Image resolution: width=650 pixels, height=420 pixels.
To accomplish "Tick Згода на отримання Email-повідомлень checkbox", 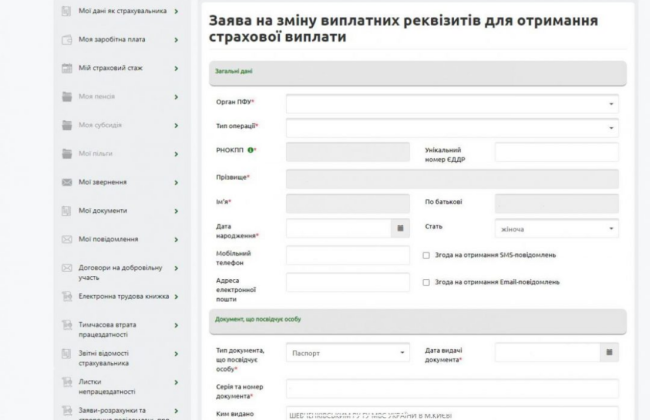I will 426,282.
